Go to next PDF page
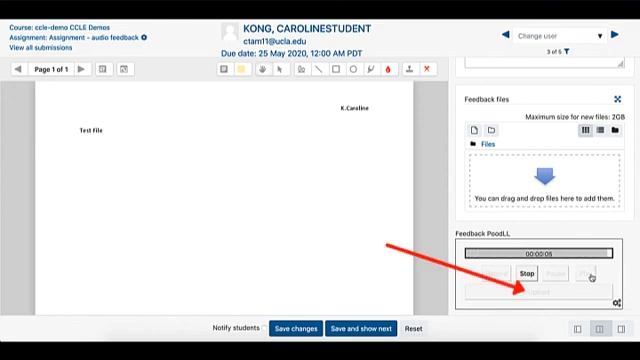 81,69
